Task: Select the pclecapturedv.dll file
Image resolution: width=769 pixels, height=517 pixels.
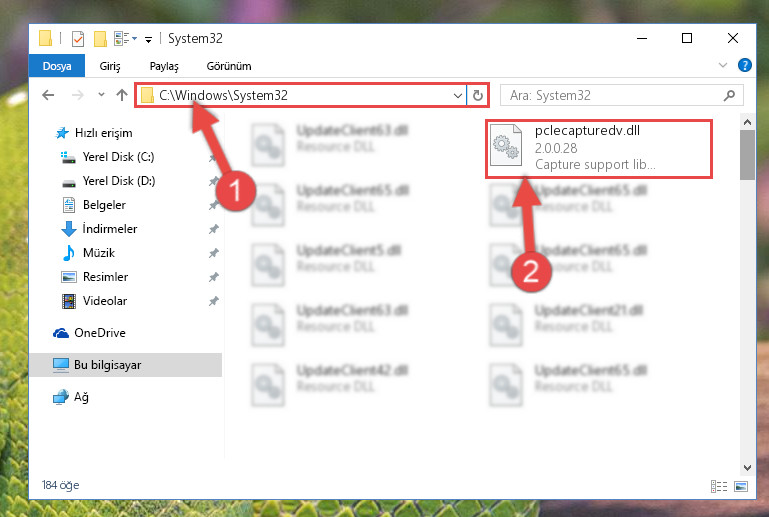Action: tap(598, 148)
